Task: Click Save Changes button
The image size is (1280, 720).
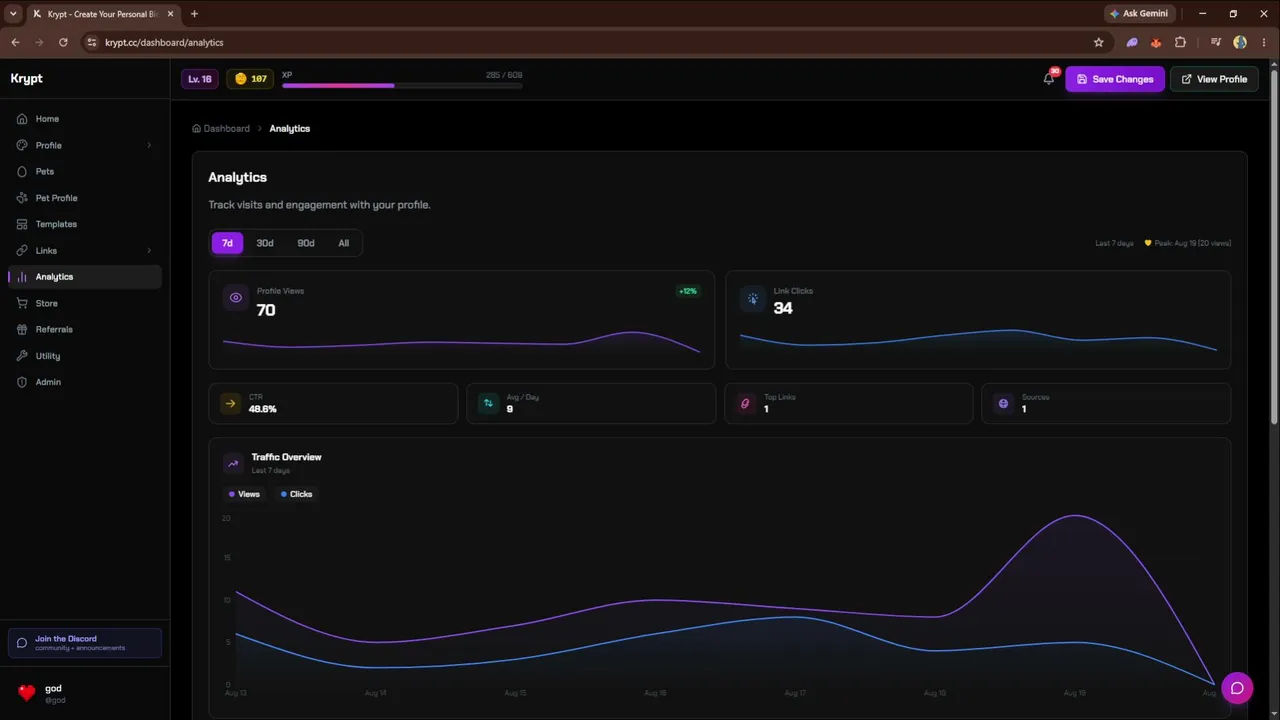Action: (1115, 79)
